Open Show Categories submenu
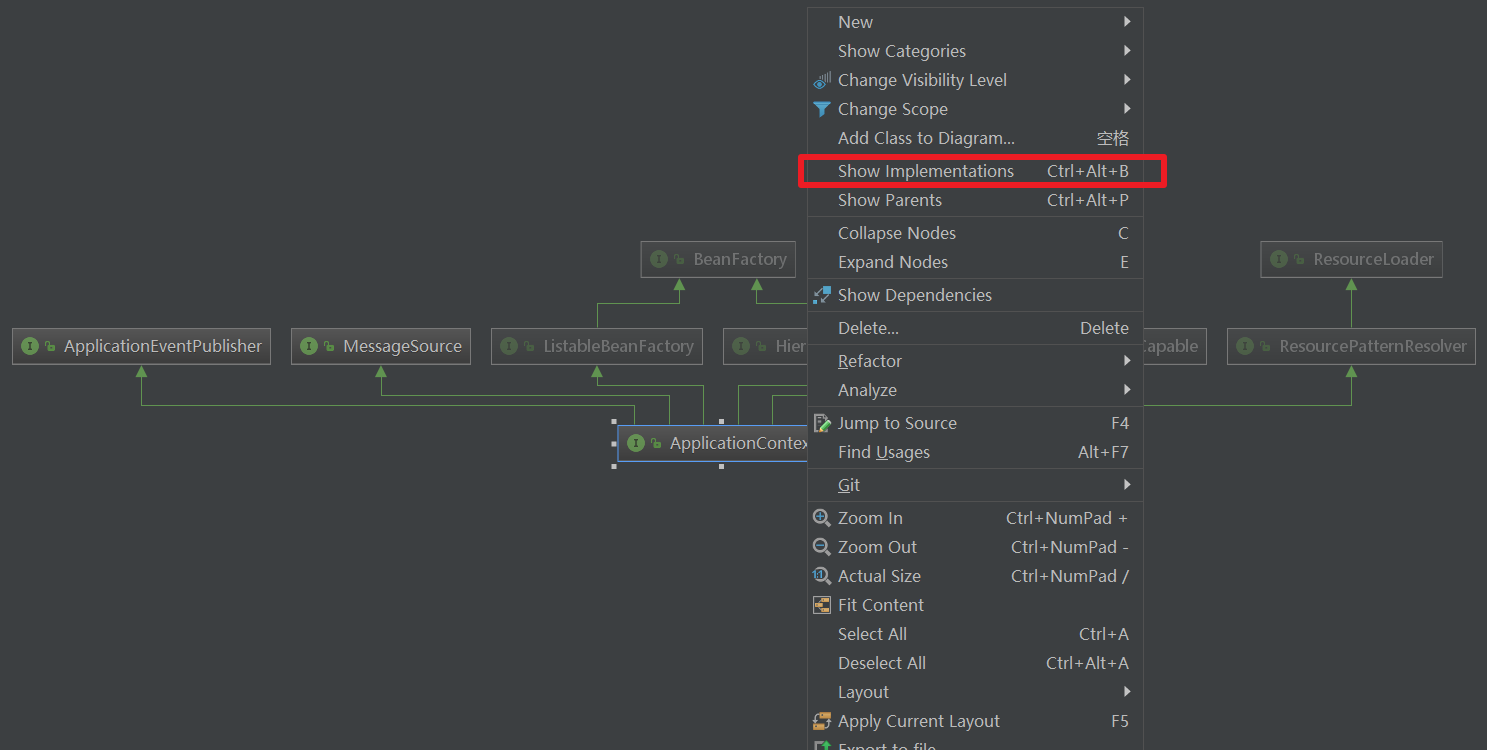Screen dimensions: 1487x750 tap(975, 51)
